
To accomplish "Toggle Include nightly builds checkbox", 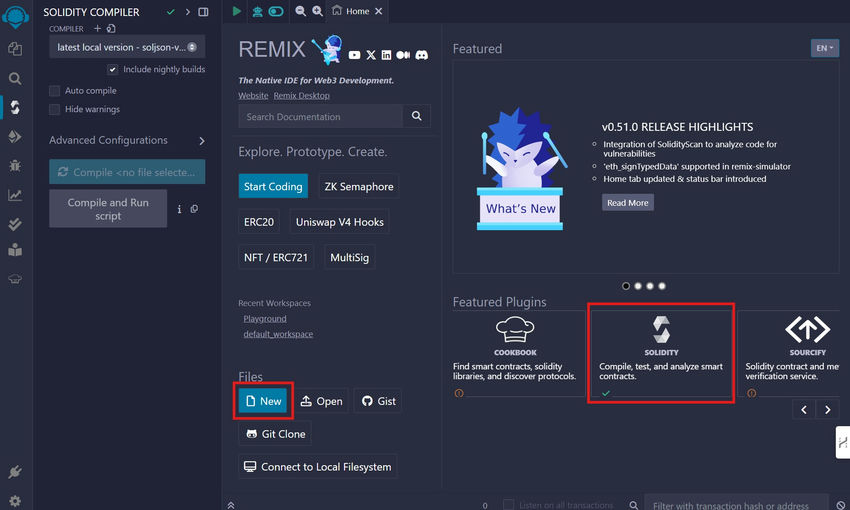I will (112, 69).
